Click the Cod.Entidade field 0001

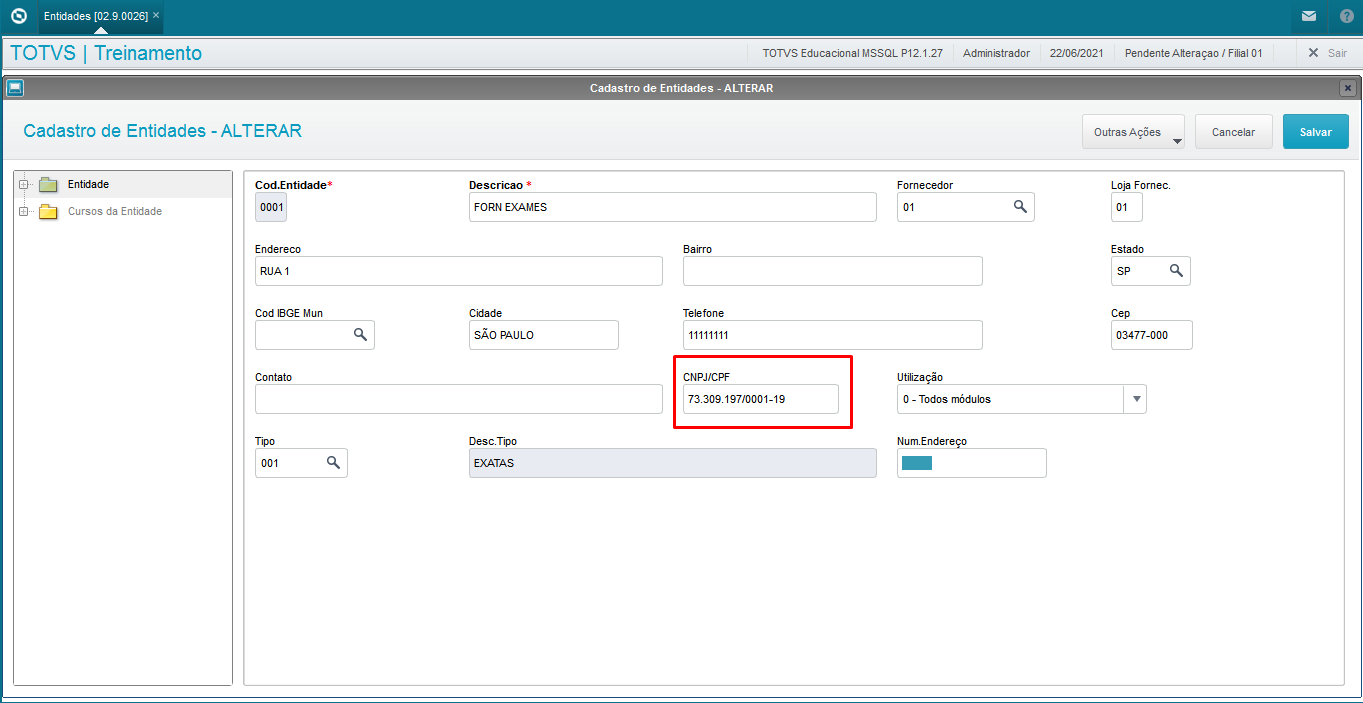click(271, 207)
